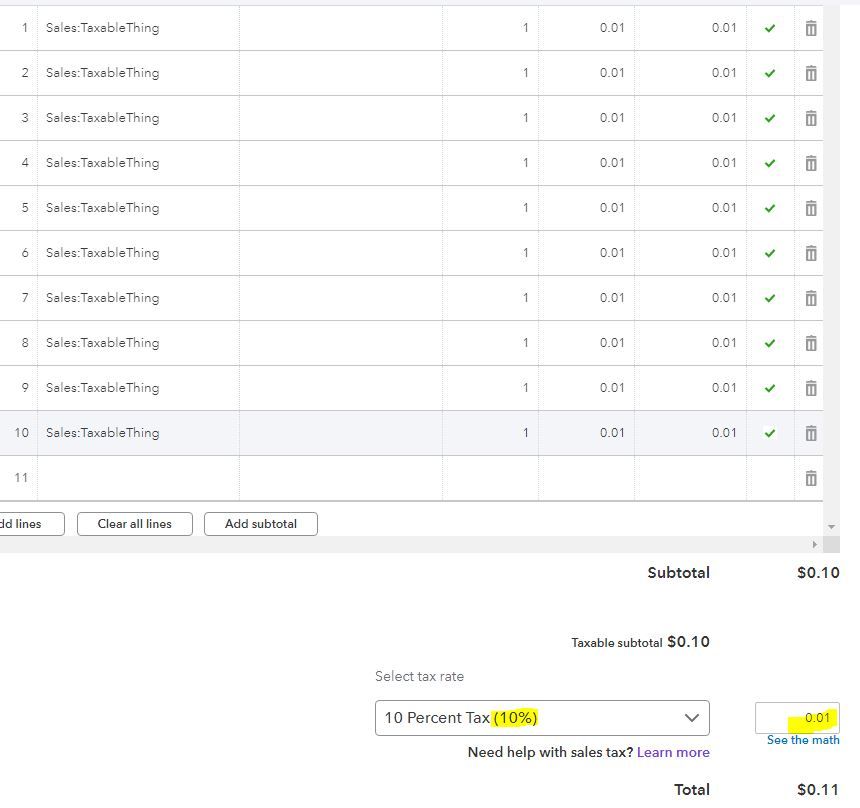Screen dimensions: 860x808
Task: Toggle the taxable checkmark on line 7
Action: coord(770,298)
